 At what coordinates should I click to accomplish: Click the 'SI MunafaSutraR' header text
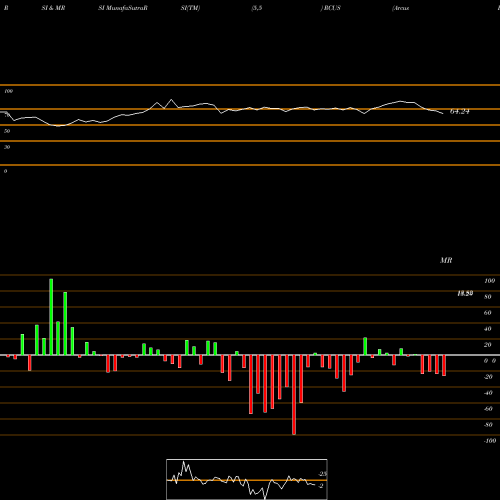pyautogui.click(x=123, y=8)
